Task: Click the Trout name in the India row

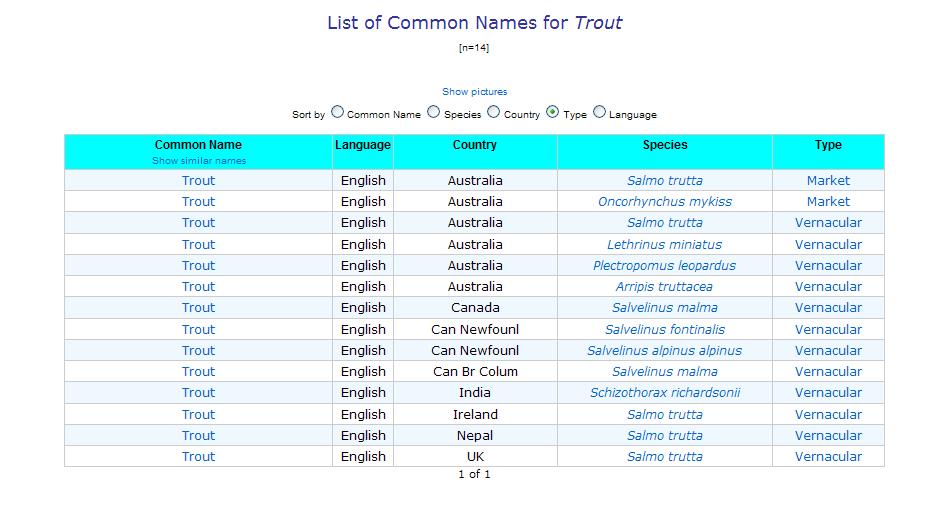Action: tap(198, 393)
